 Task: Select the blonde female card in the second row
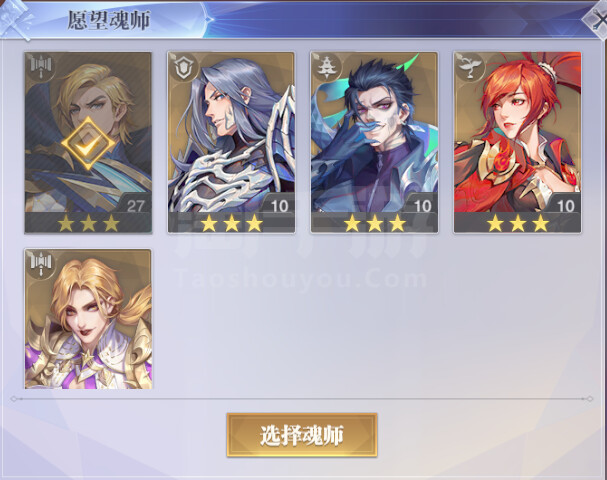pyautogui.click(x=88, y=319)
